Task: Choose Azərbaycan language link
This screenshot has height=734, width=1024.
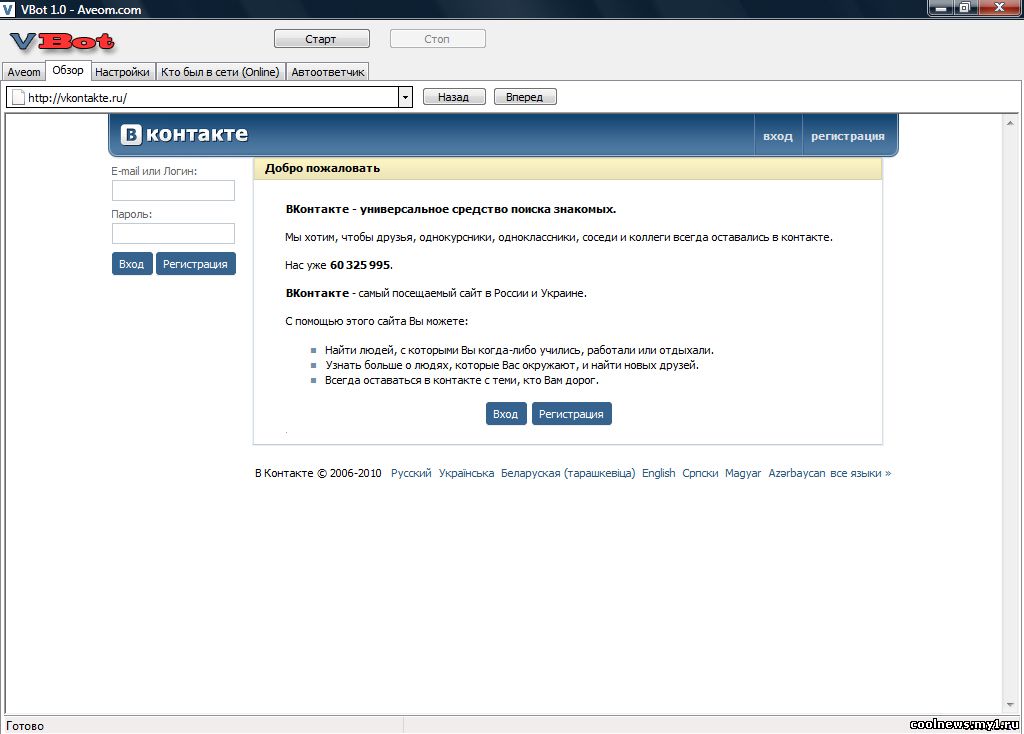Action: [797, 473]
